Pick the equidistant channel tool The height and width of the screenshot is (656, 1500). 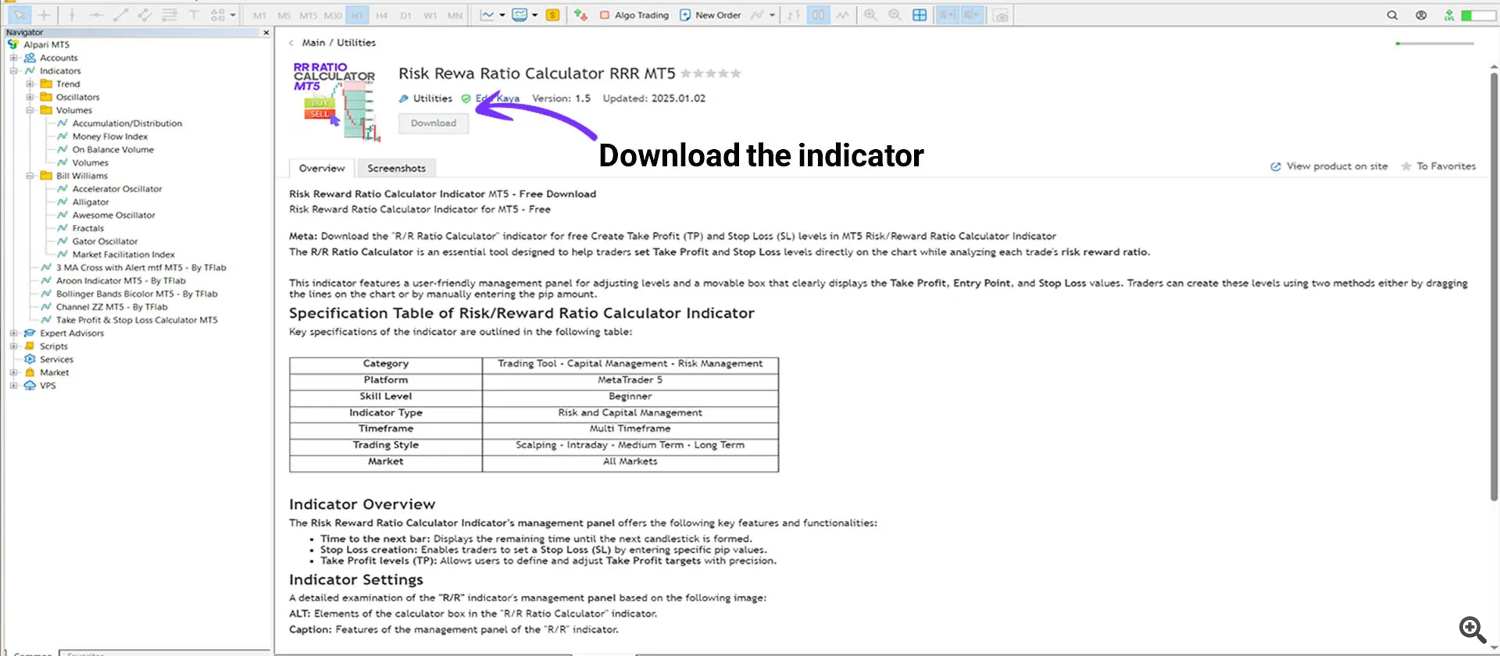(x=146, y=15)
